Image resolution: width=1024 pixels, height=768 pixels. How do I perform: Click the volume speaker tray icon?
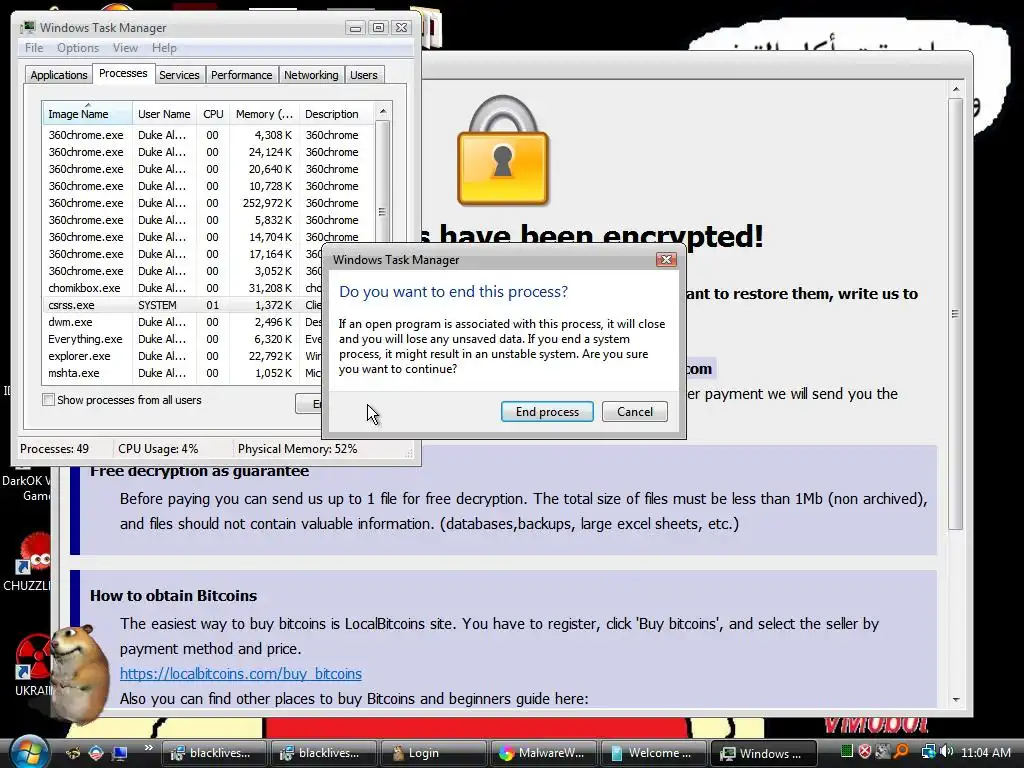[947, 752]
